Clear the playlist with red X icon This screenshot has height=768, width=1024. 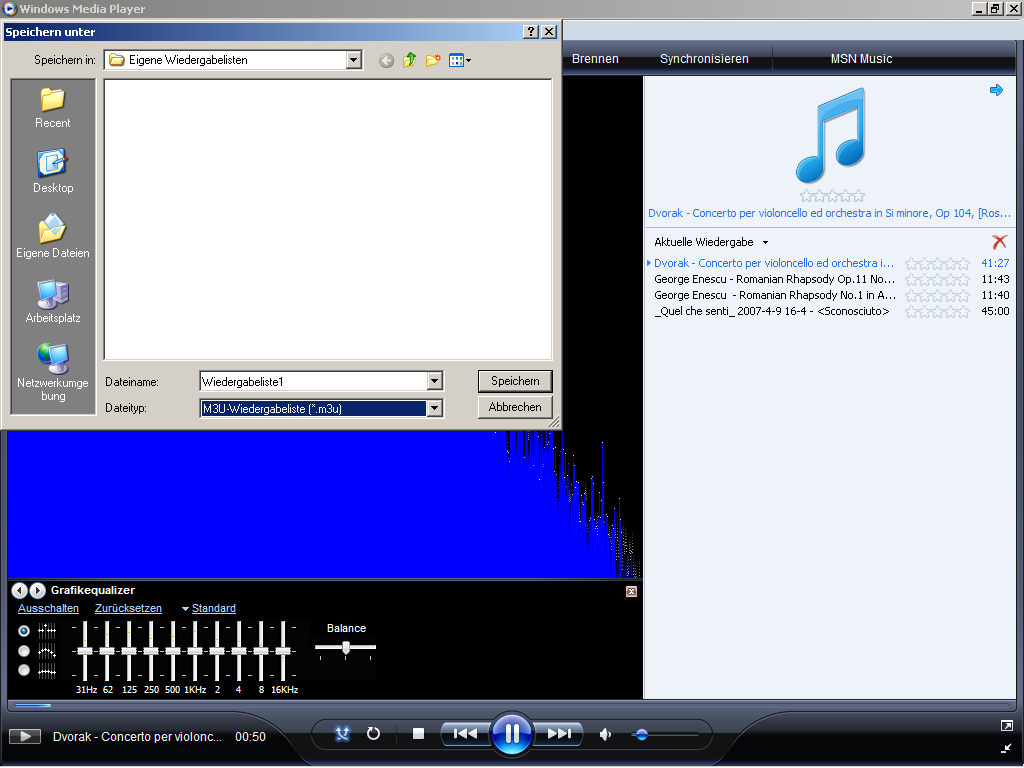tap(999, 242)
